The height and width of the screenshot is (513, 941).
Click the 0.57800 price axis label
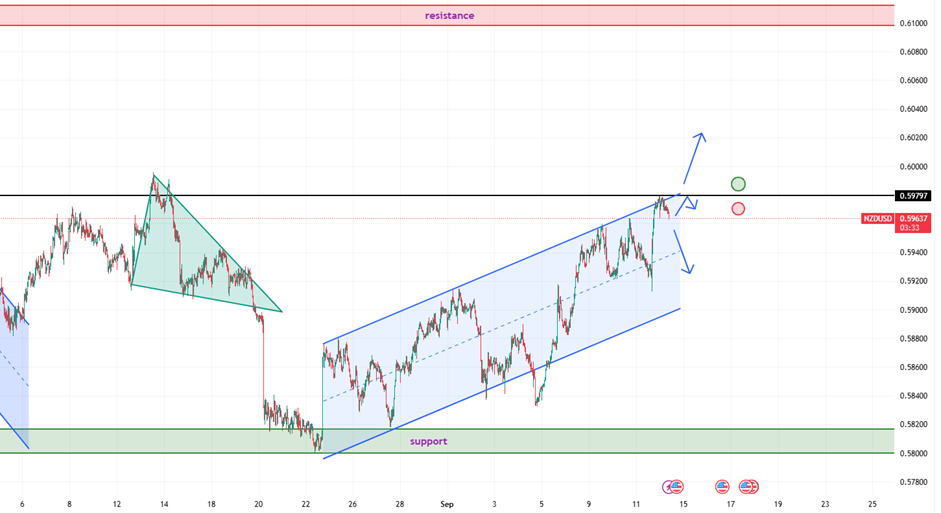coord(913,482)
